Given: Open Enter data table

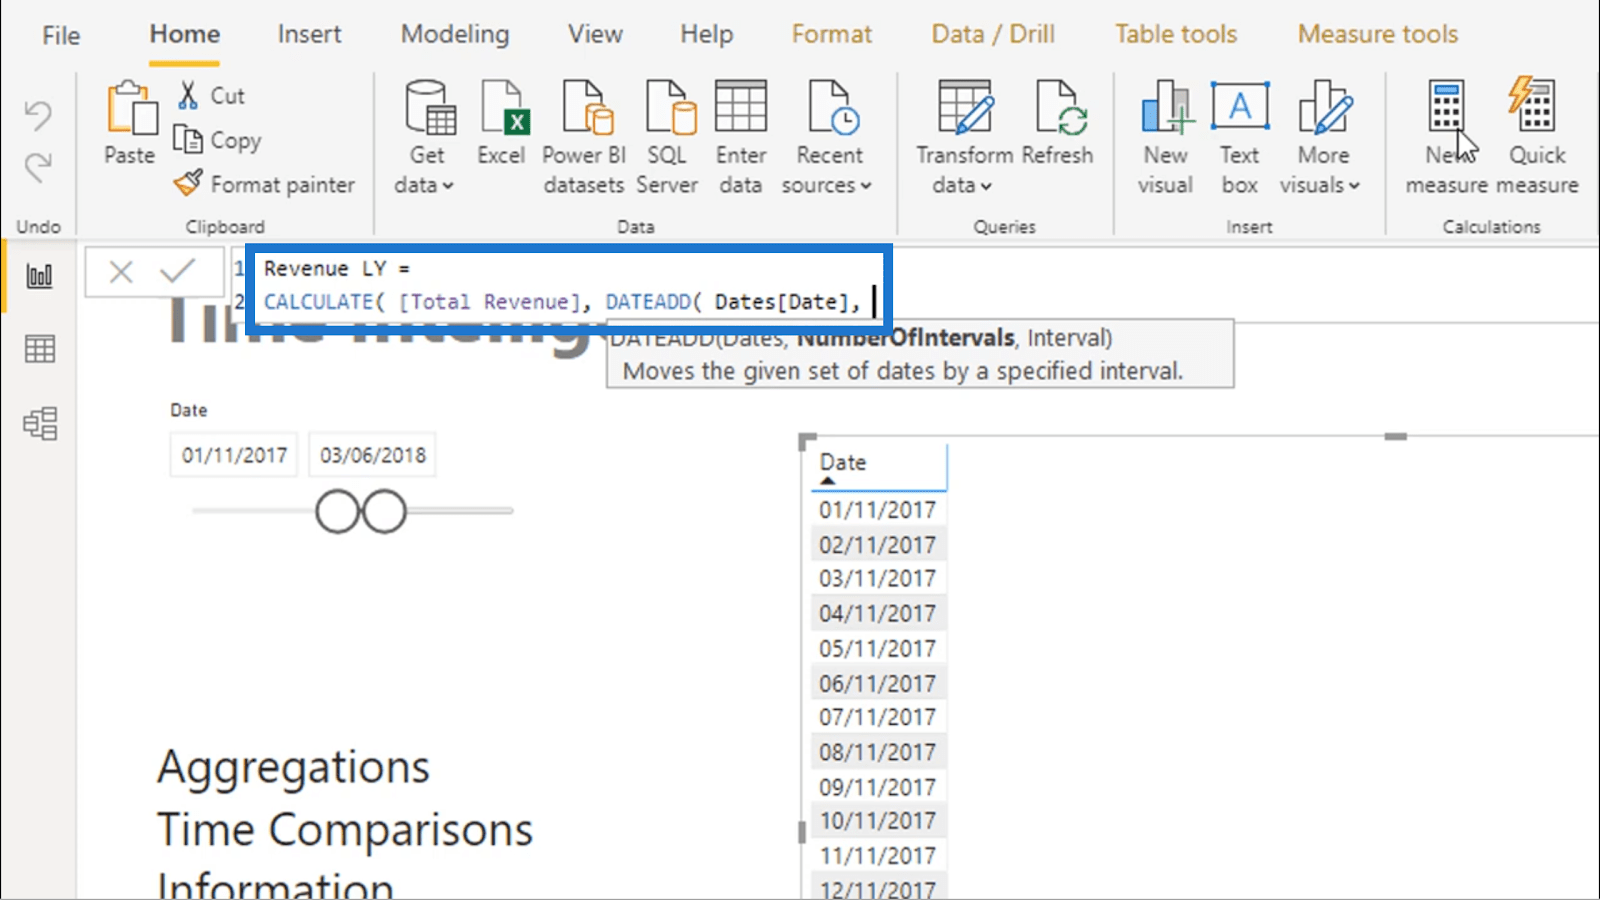Looking at the screenshot, I should 740,138.
